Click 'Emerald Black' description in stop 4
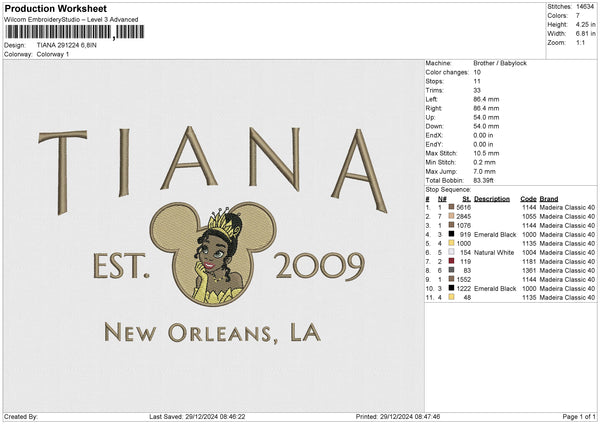Viewport: 600px width, 424px height. (x=495, y=235)
